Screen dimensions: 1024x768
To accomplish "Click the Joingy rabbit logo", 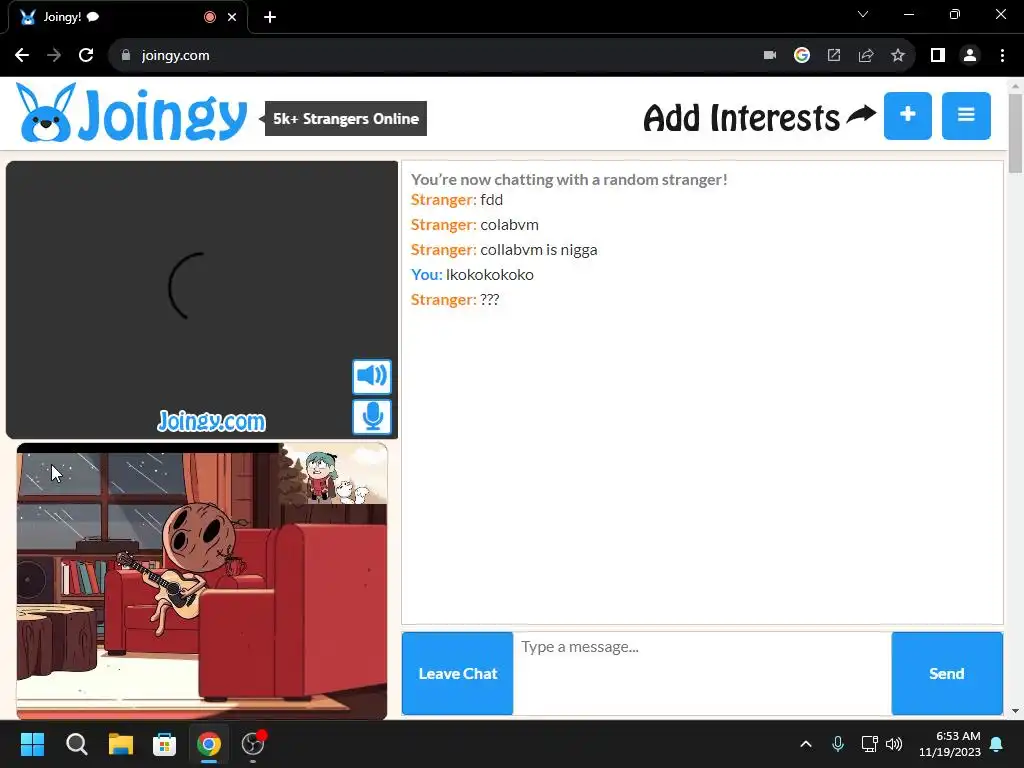I will (131, 113).
